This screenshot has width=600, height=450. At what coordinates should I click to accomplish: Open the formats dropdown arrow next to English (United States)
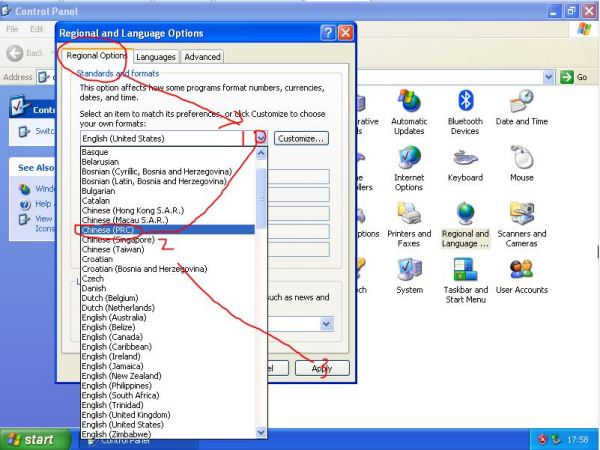[261, 138]
